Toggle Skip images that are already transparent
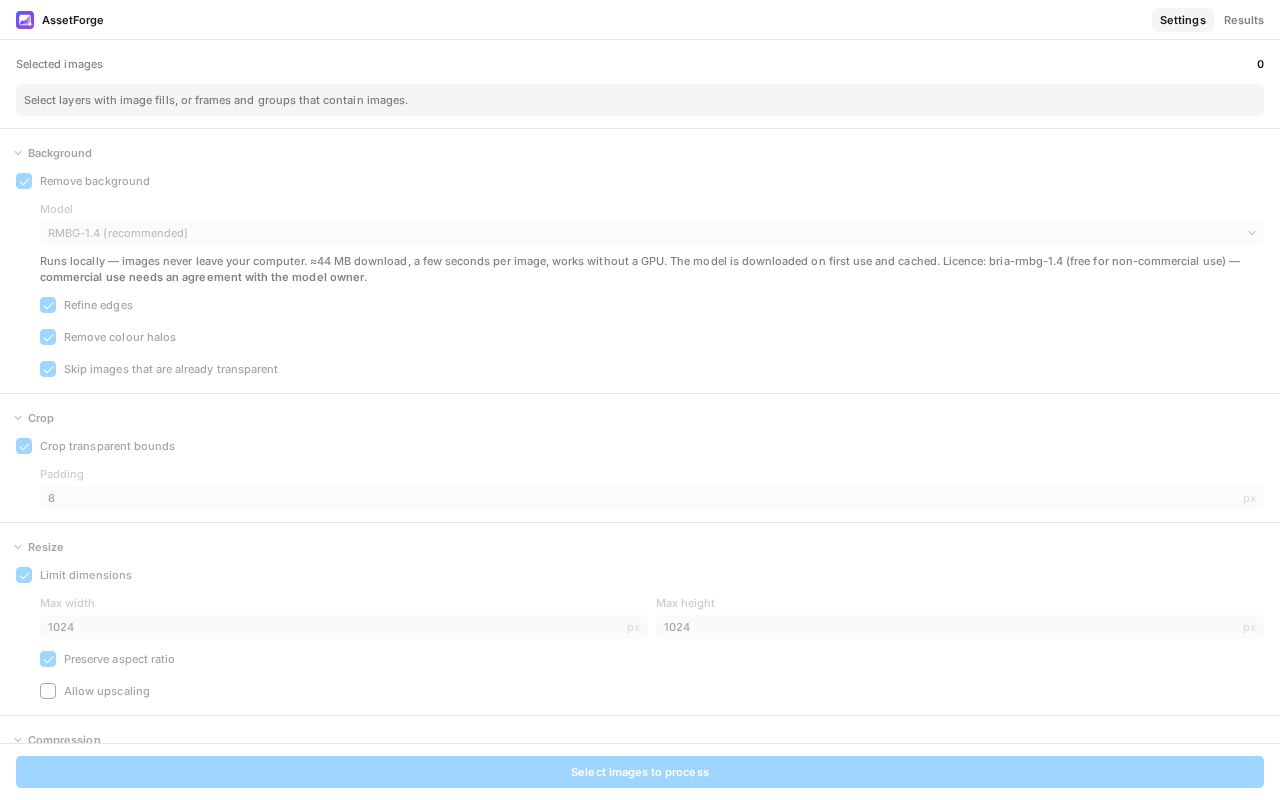The width and height of the screenshot is (1280, 800). 48,369
